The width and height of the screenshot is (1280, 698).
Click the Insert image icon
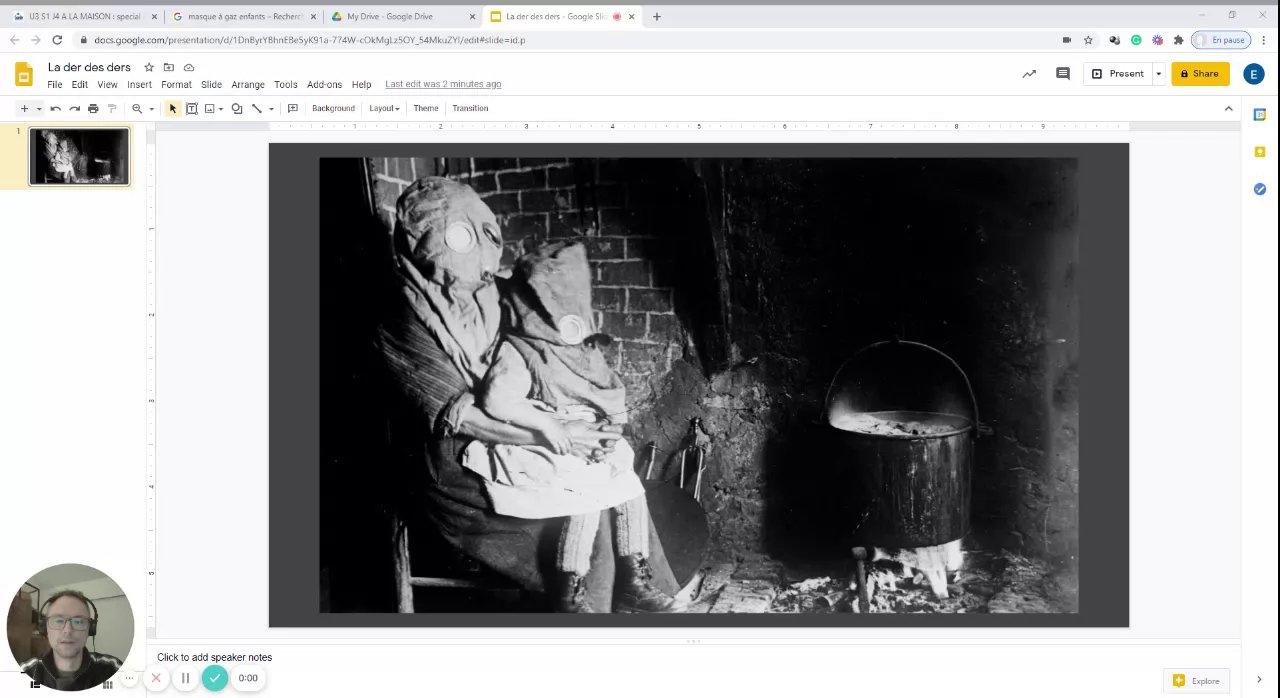tap(209, 108)
